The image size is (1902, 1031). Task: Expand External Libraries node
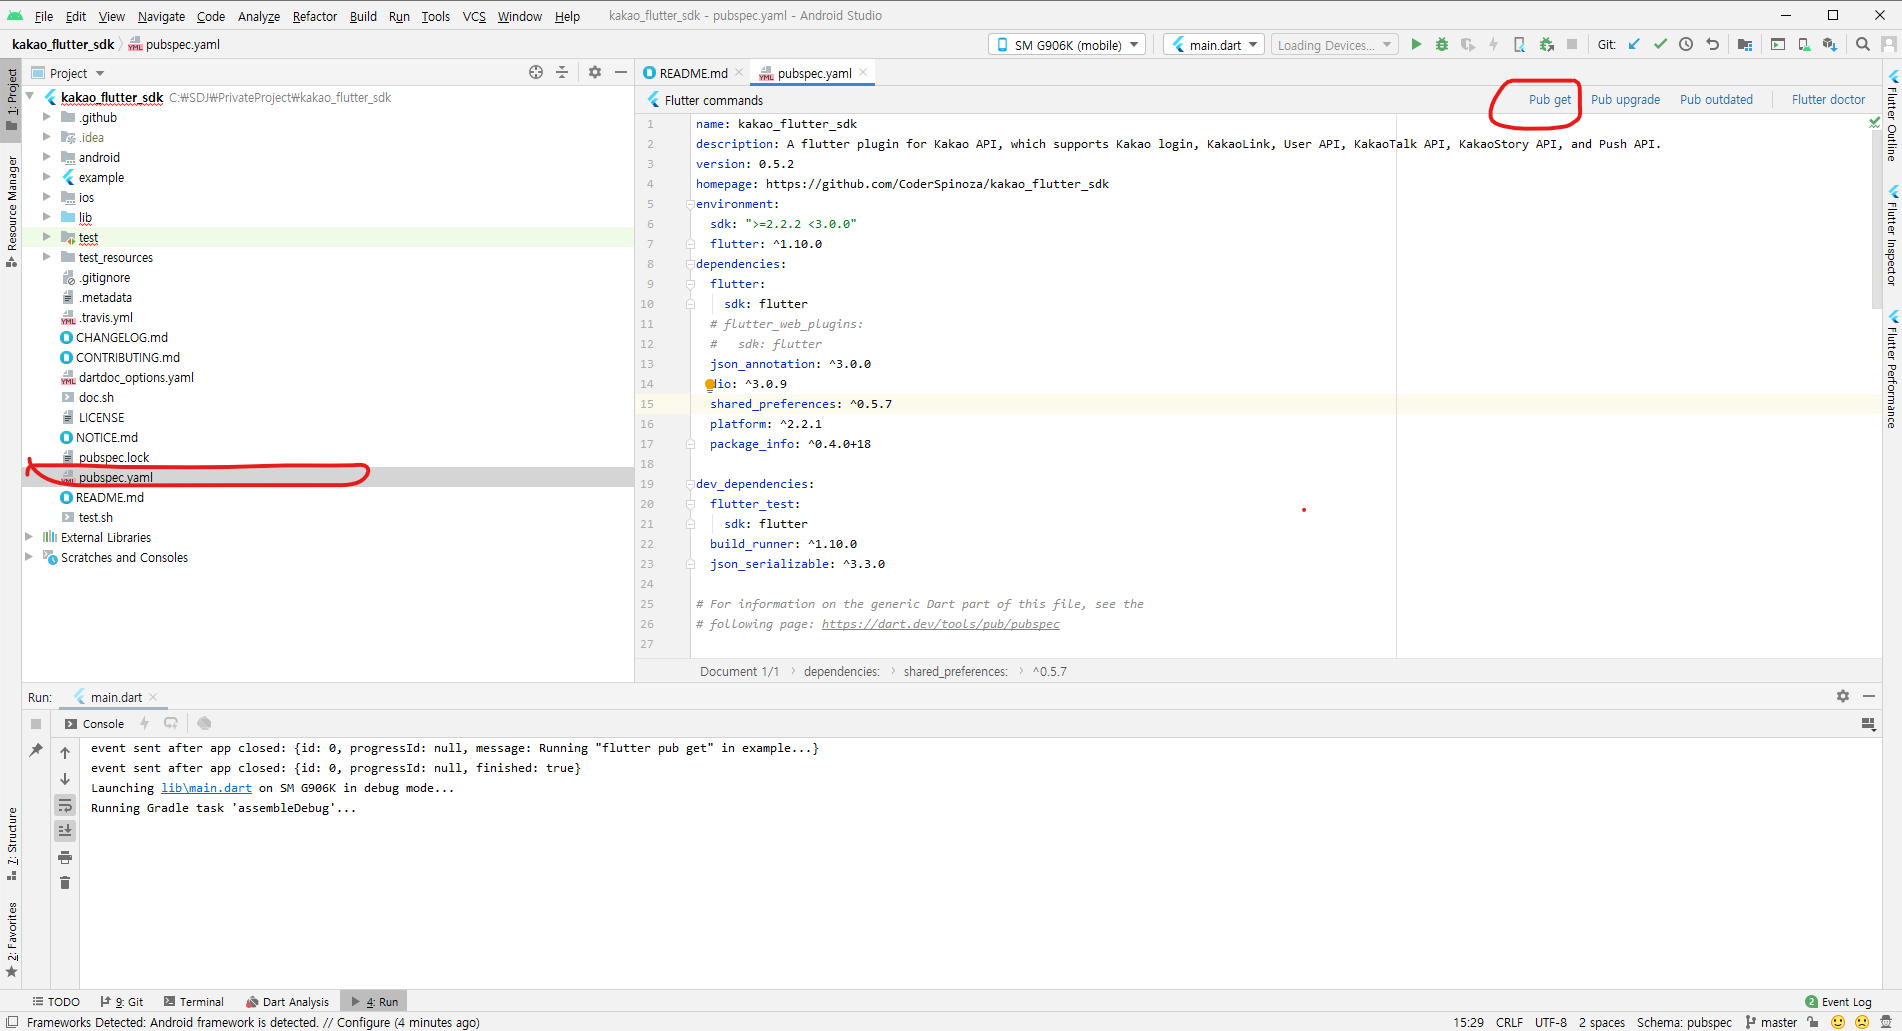pyautogui.click(x=29, y=537)
